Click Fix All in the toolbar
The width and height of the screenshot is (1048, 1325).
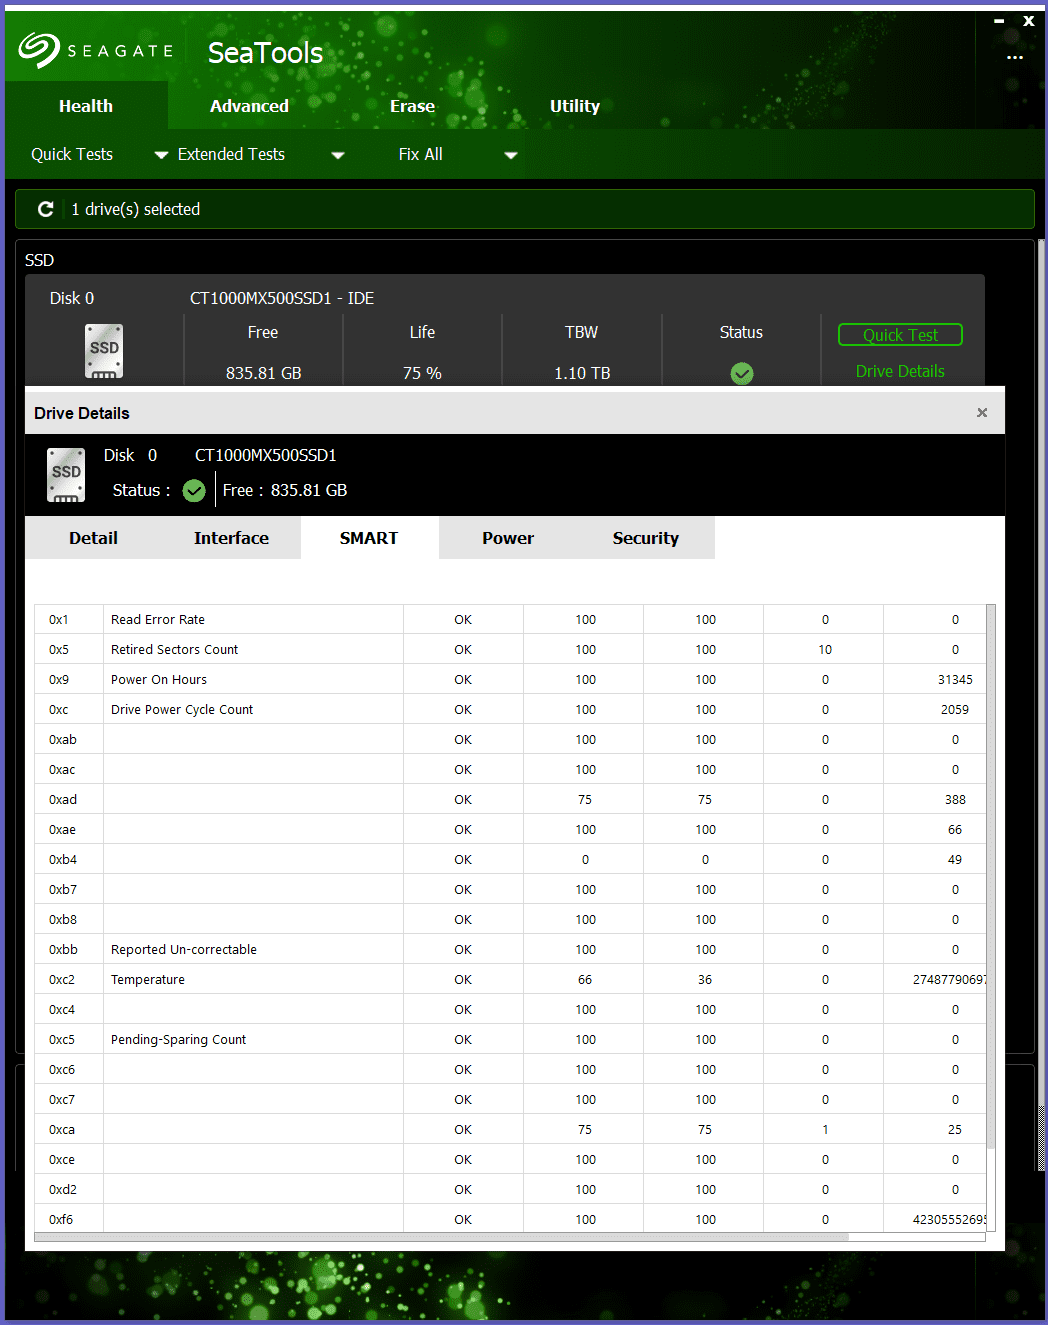420,154
